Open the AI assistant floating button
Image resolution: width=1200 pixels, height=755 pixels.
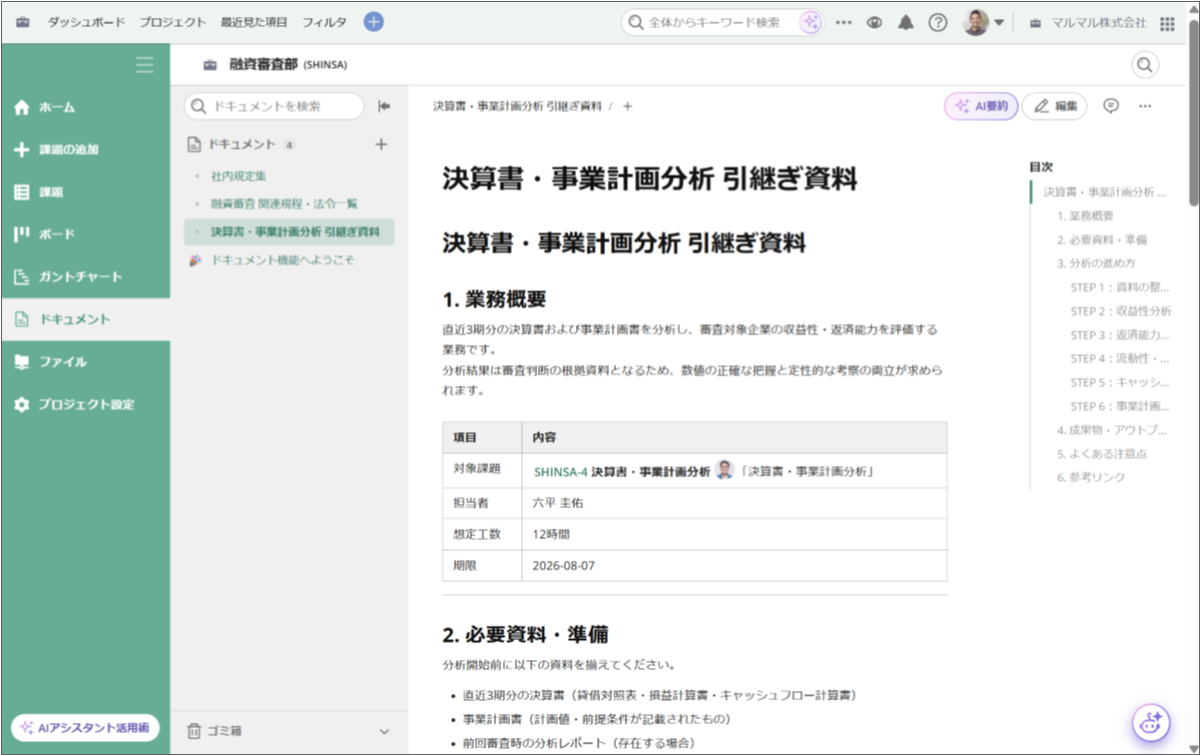1151,723
